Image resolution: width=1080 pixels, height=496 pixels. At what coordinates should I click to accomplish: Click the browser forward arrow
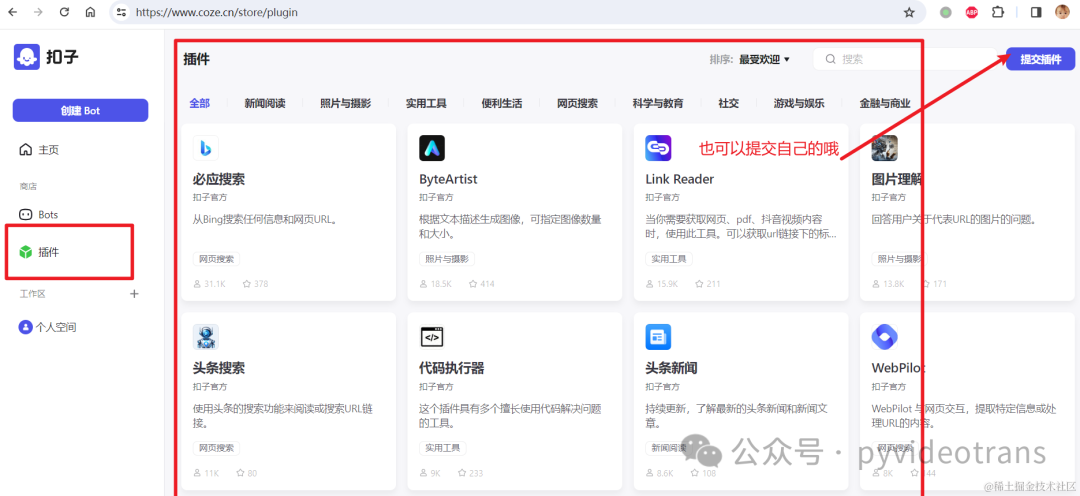pos(39,12)
